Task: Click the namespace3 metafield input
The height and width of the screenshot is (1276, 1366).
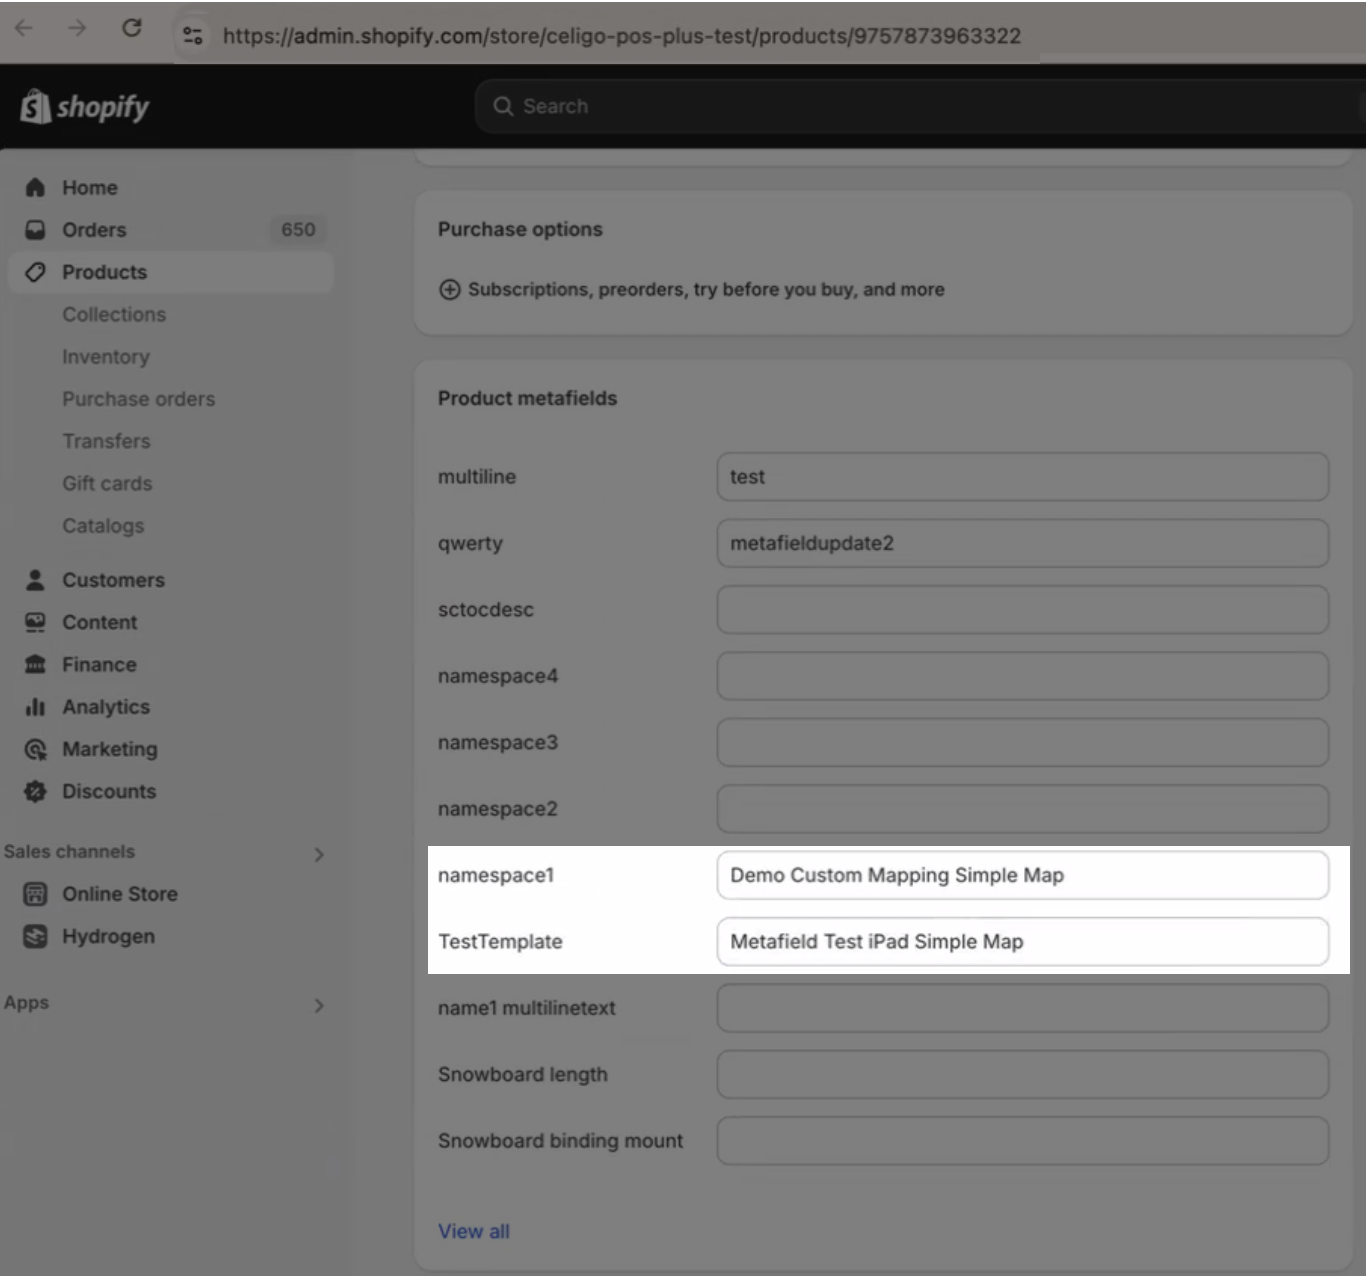Action: [1022, 742]
